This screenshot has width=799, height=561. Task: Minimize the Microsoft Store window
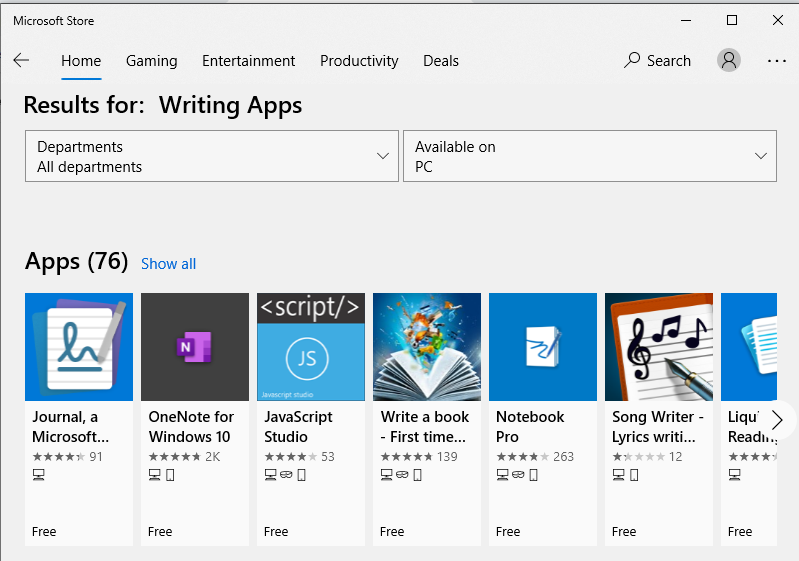pos(686,20)
